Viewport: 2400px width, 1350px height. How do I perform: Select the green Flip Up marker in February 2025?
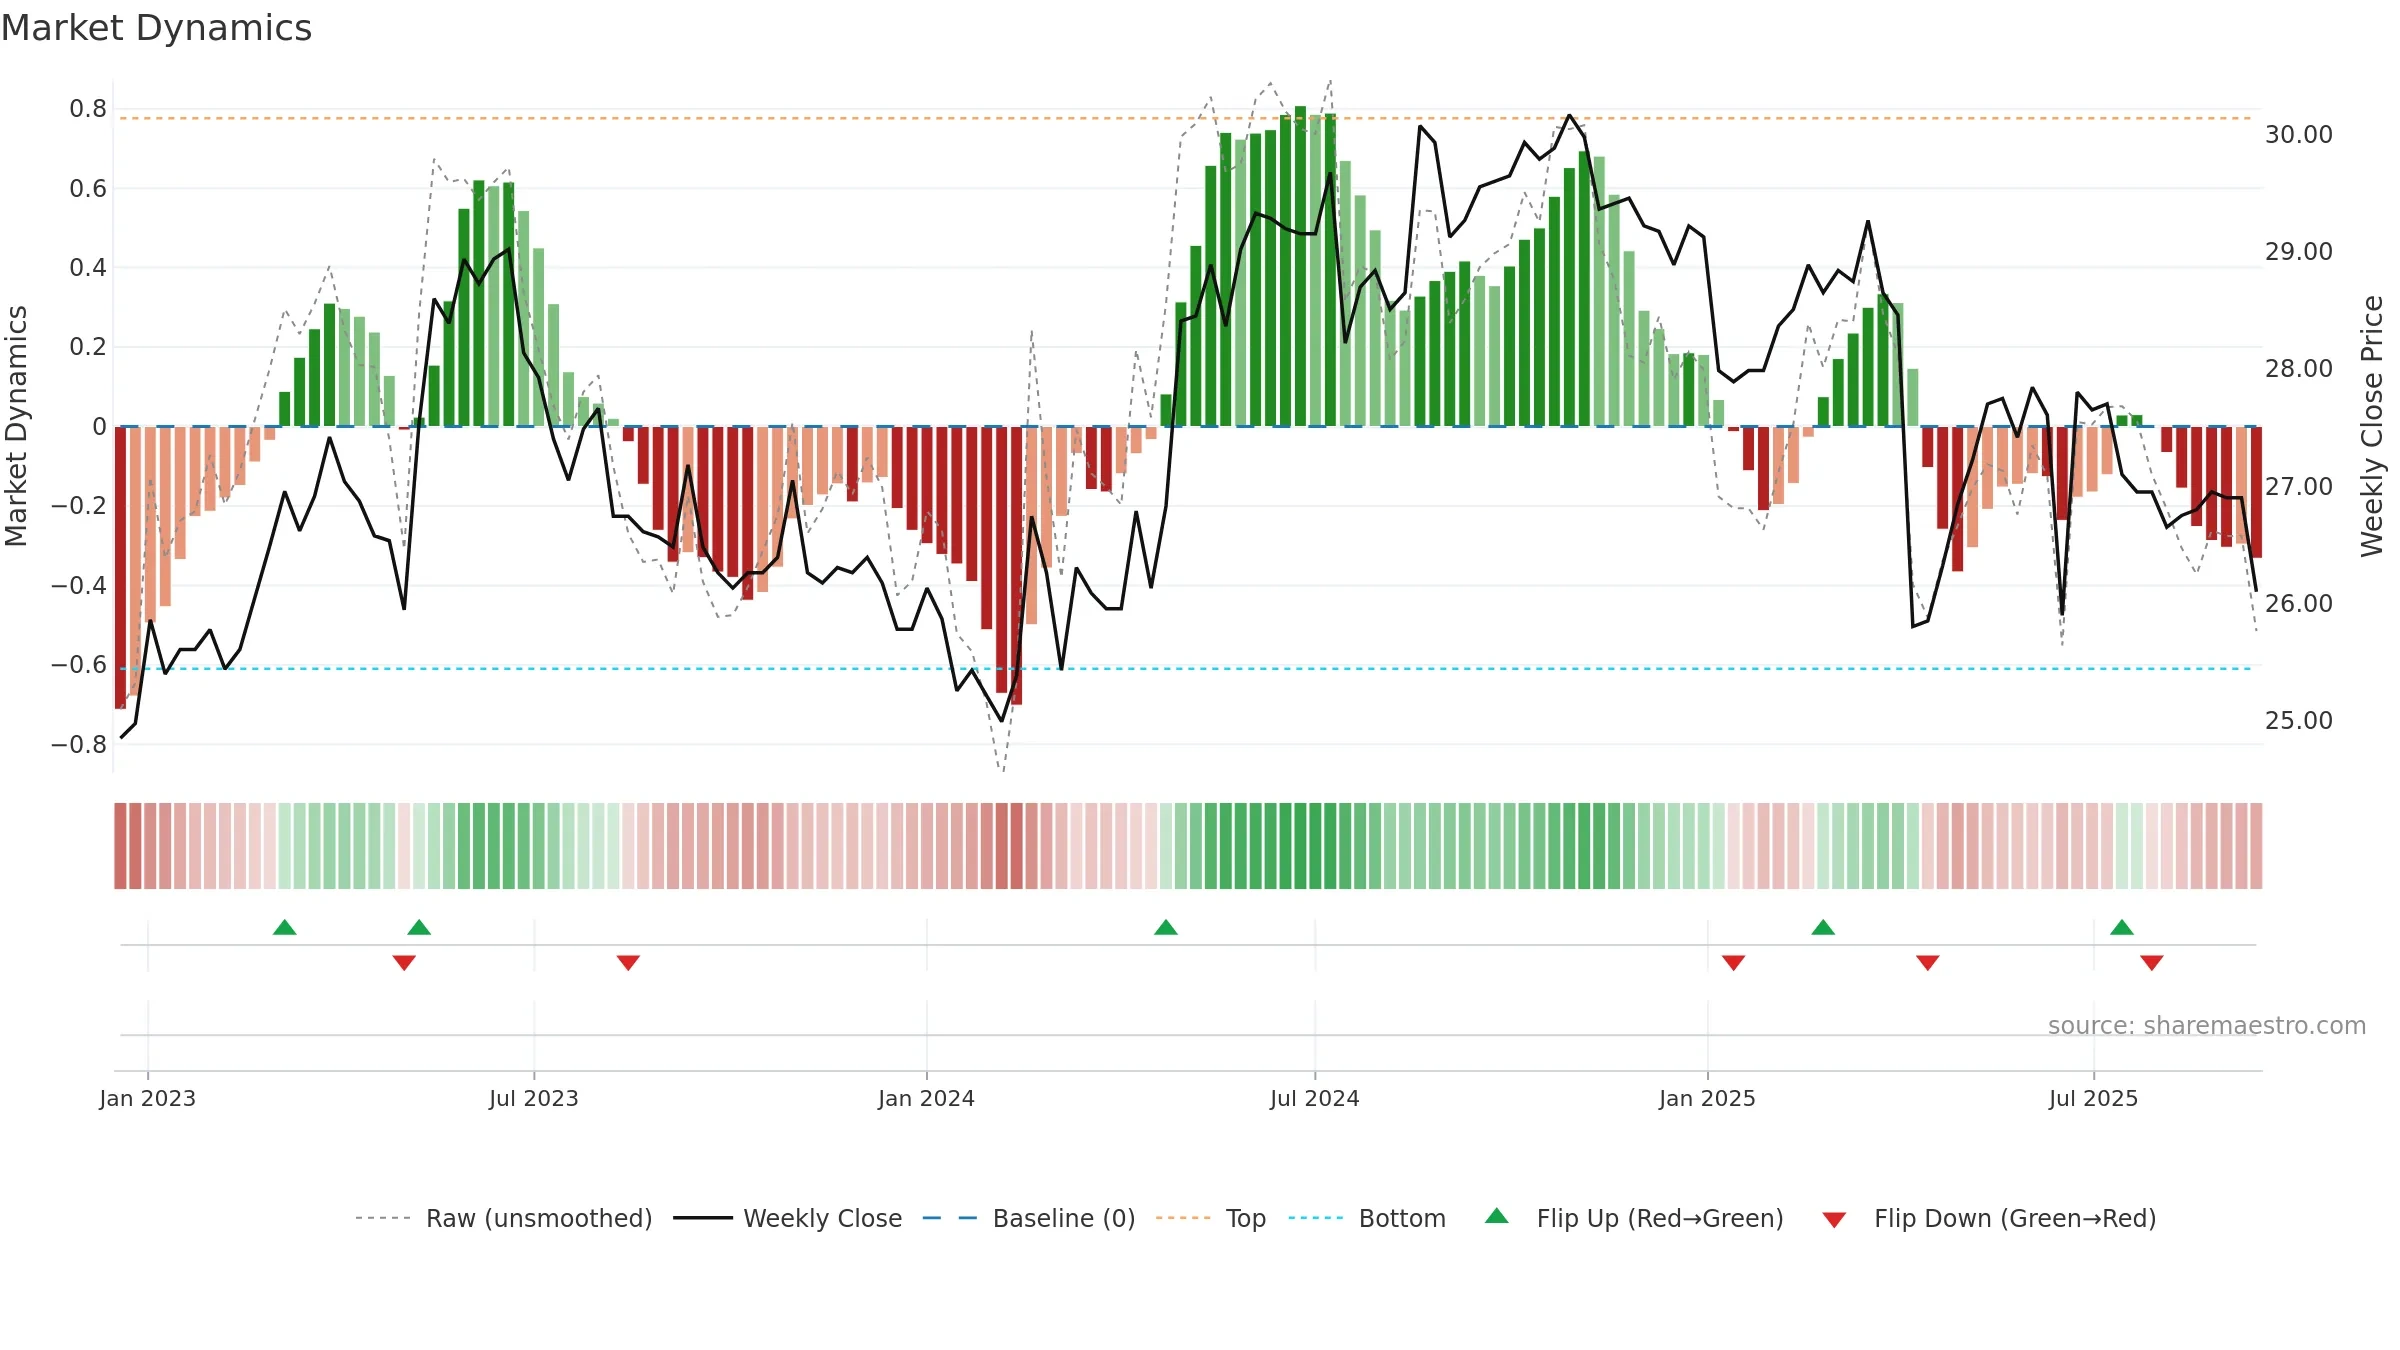pyautogui.click(x=1823, y=927)
